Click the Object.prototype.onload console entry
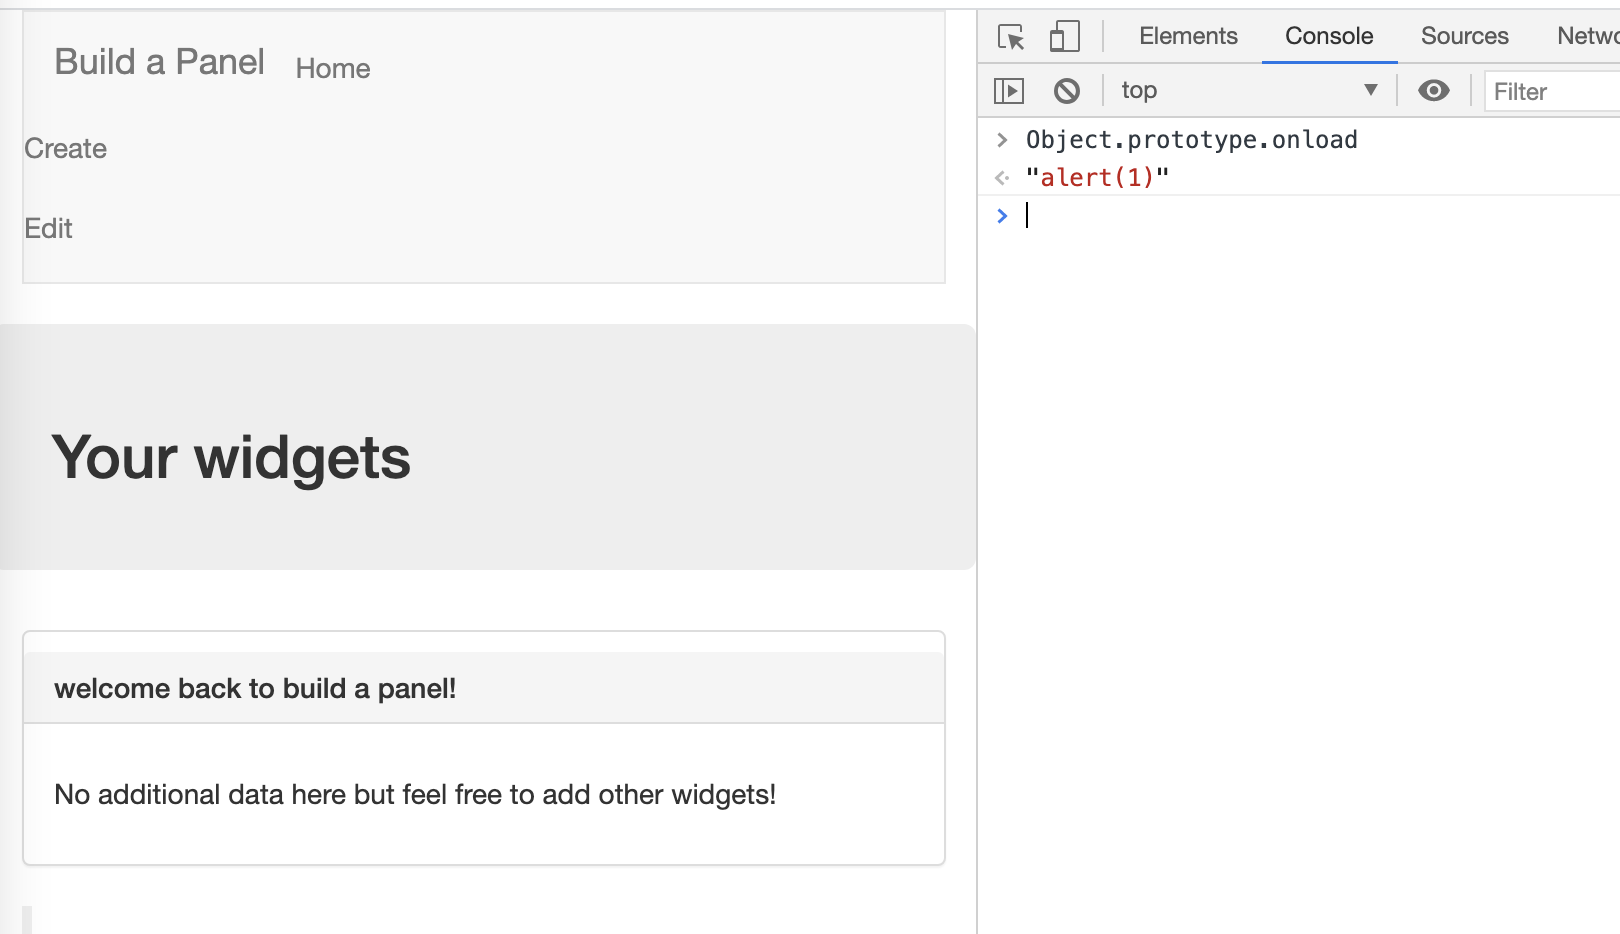Screen dimensions: 1620x934 [1191, 140]
